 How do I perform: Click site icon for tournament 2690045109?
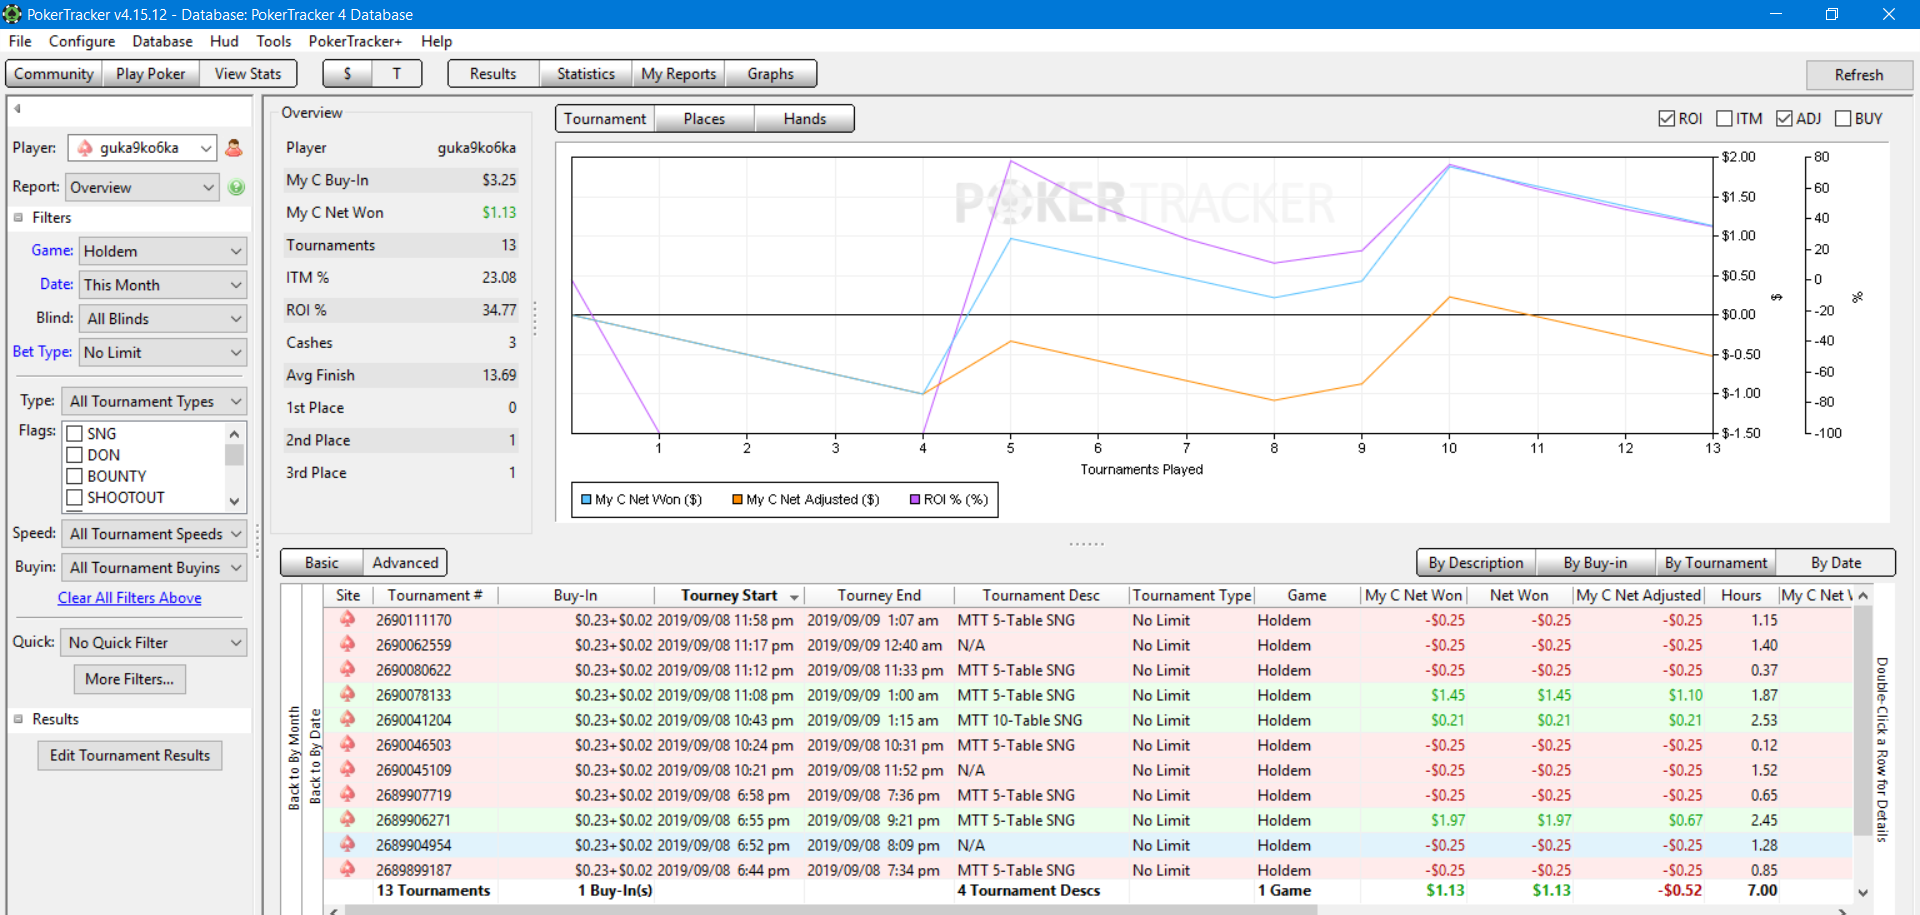(x=347, y=770)
